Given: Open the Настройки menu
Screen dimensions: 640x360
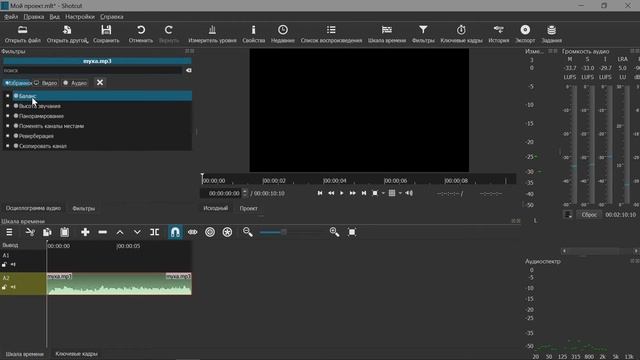Looking at the screenshot, I should (x=80, y=17).
